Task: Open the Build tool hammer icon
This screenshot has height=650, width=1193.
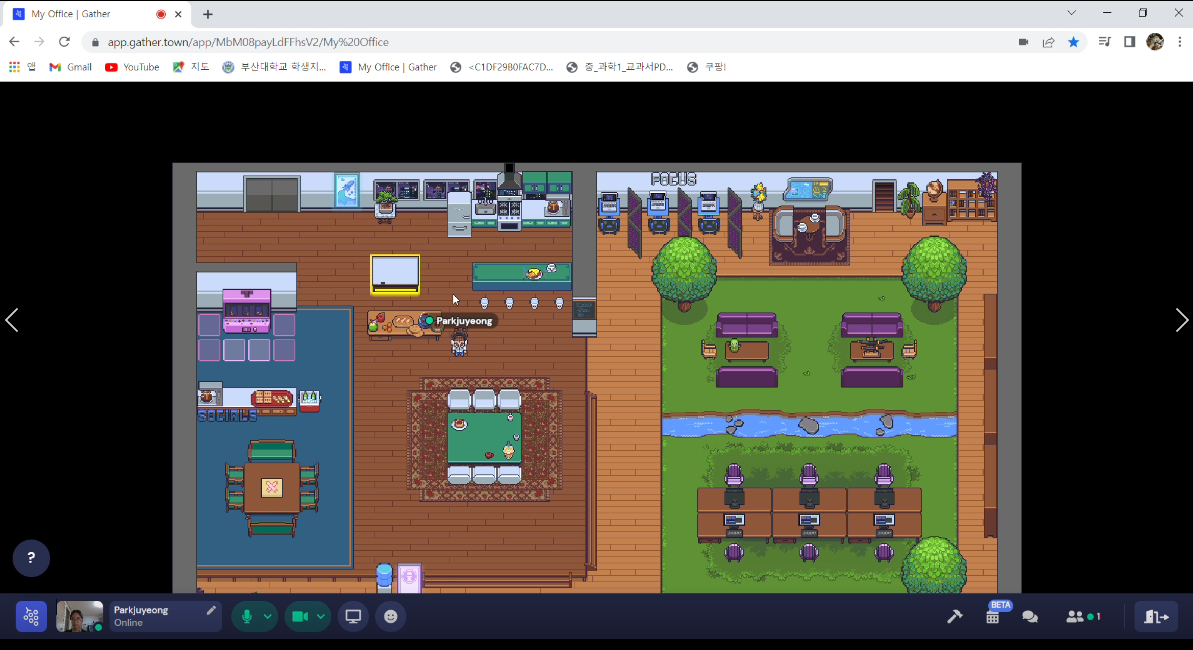Action: (954, 617)
